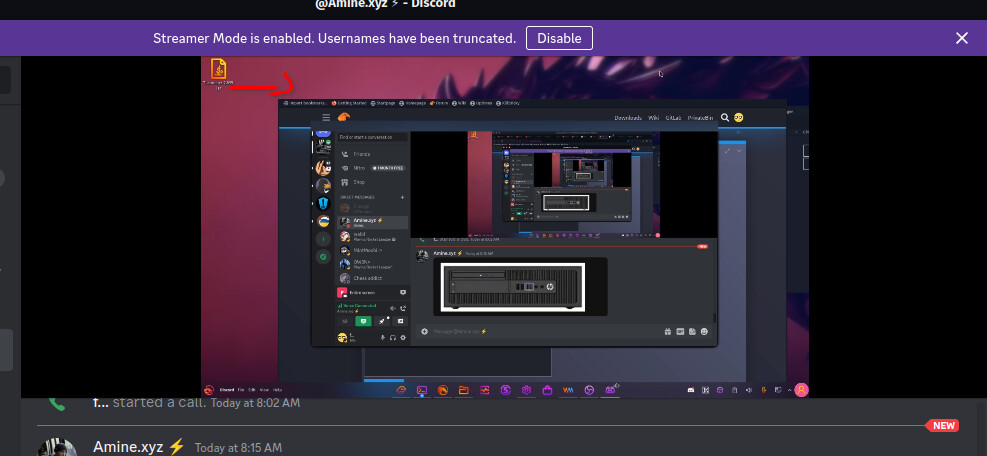Screen dimensions: 987x456
Task: Expand hidden tray icons chevron in stream
Action: (789, 390)
